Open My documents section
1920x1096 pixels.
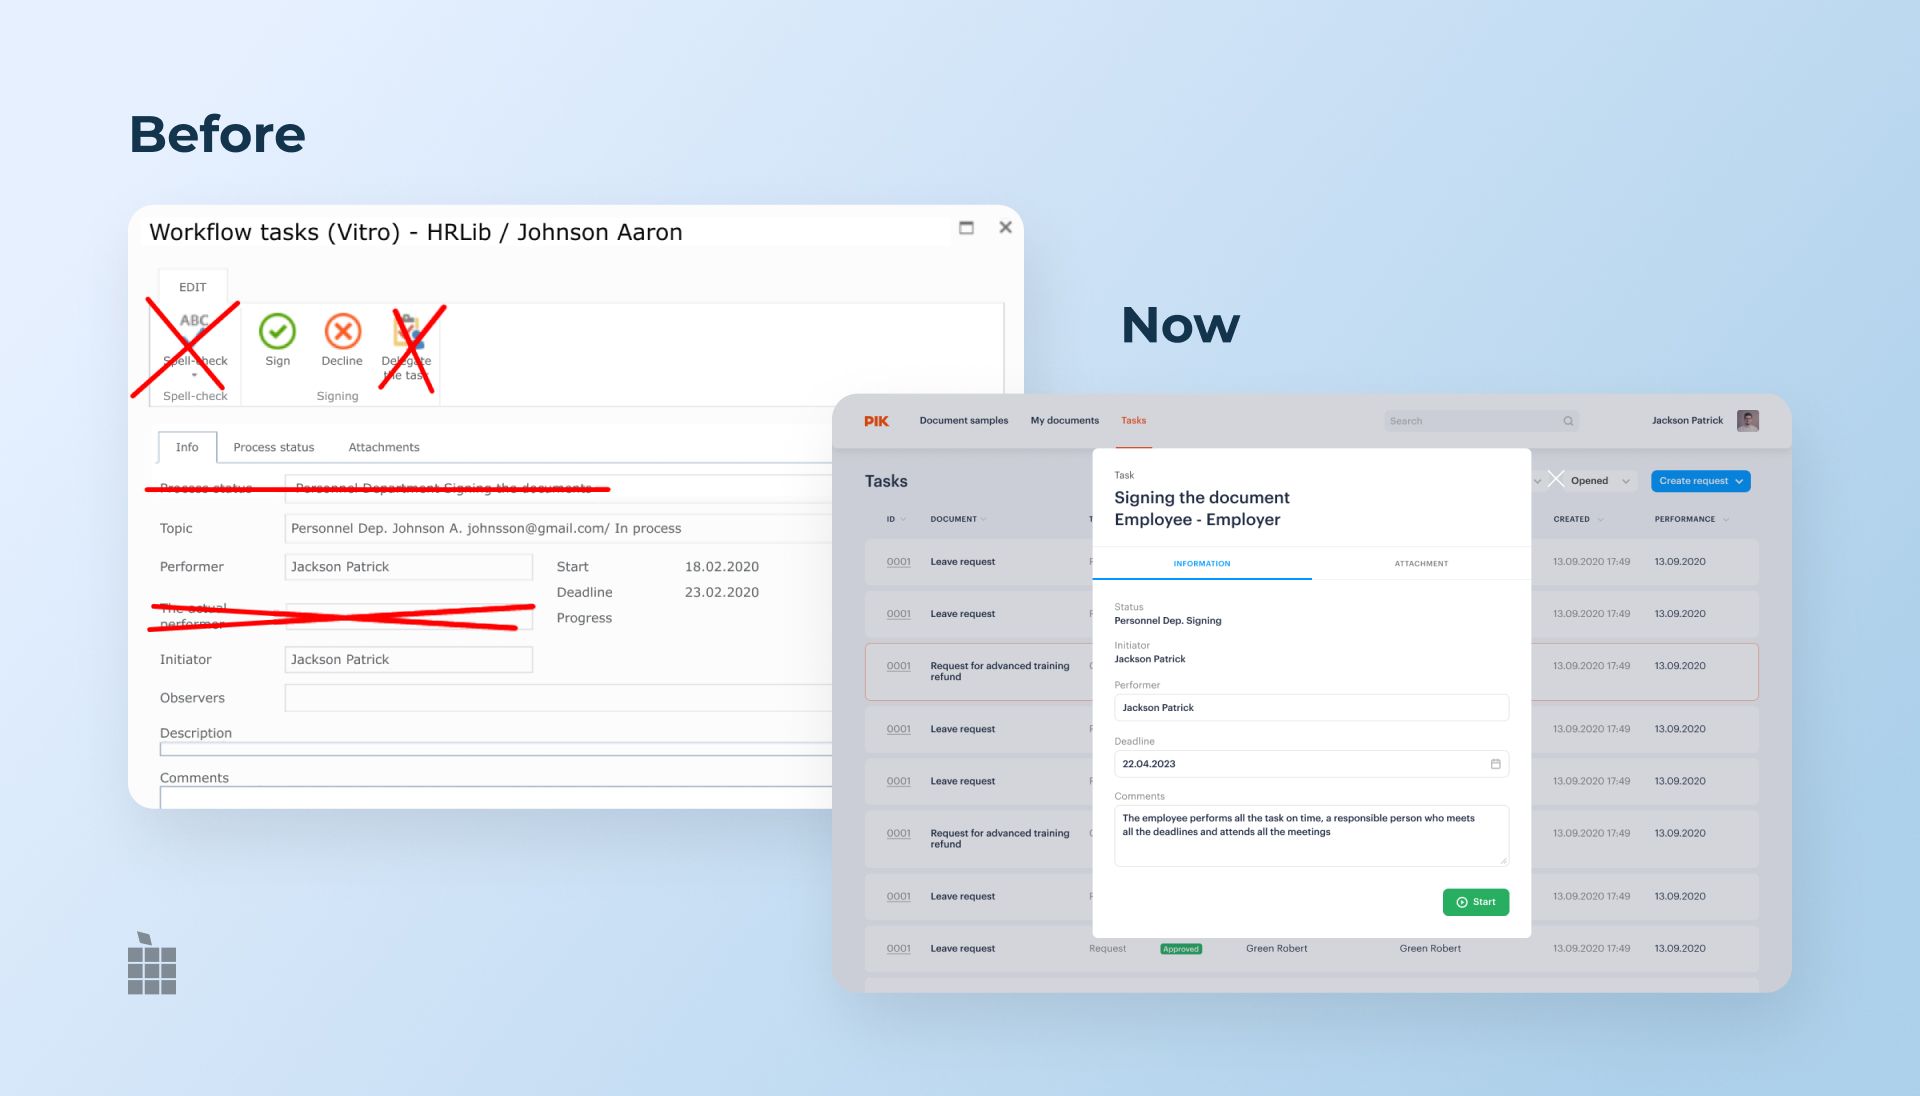1063,419
